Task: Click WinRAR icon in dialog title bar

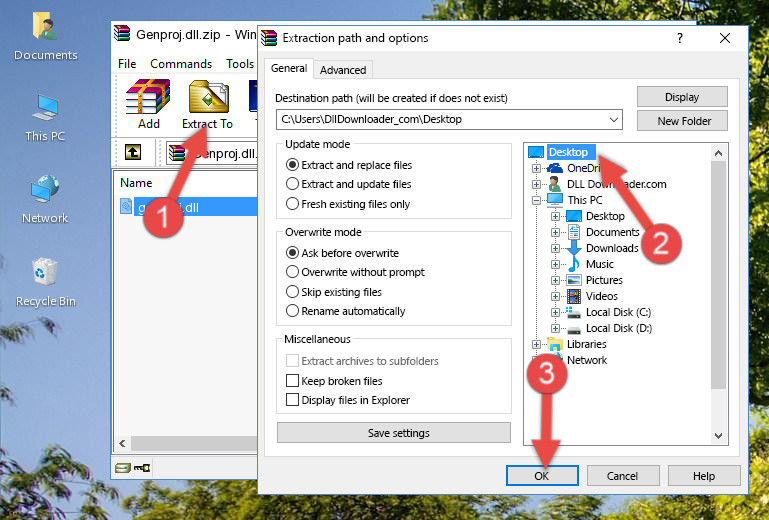Action: pos(269,38)
